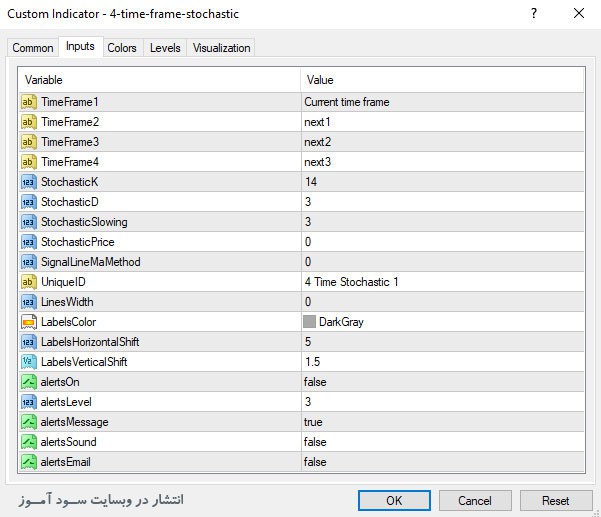Toggle the alertsMessage true value

[x=441, y=422]
